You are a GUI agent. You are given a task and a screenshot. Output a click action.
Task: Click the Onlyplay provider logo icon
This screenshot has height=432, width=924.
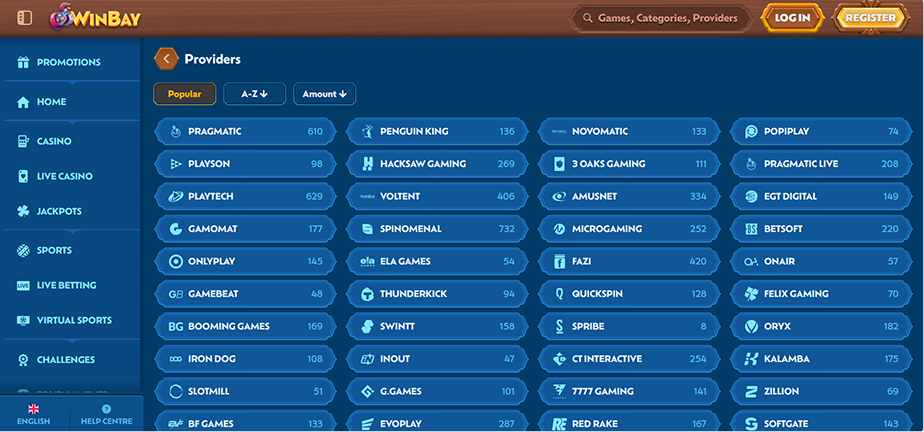point(175,262)
